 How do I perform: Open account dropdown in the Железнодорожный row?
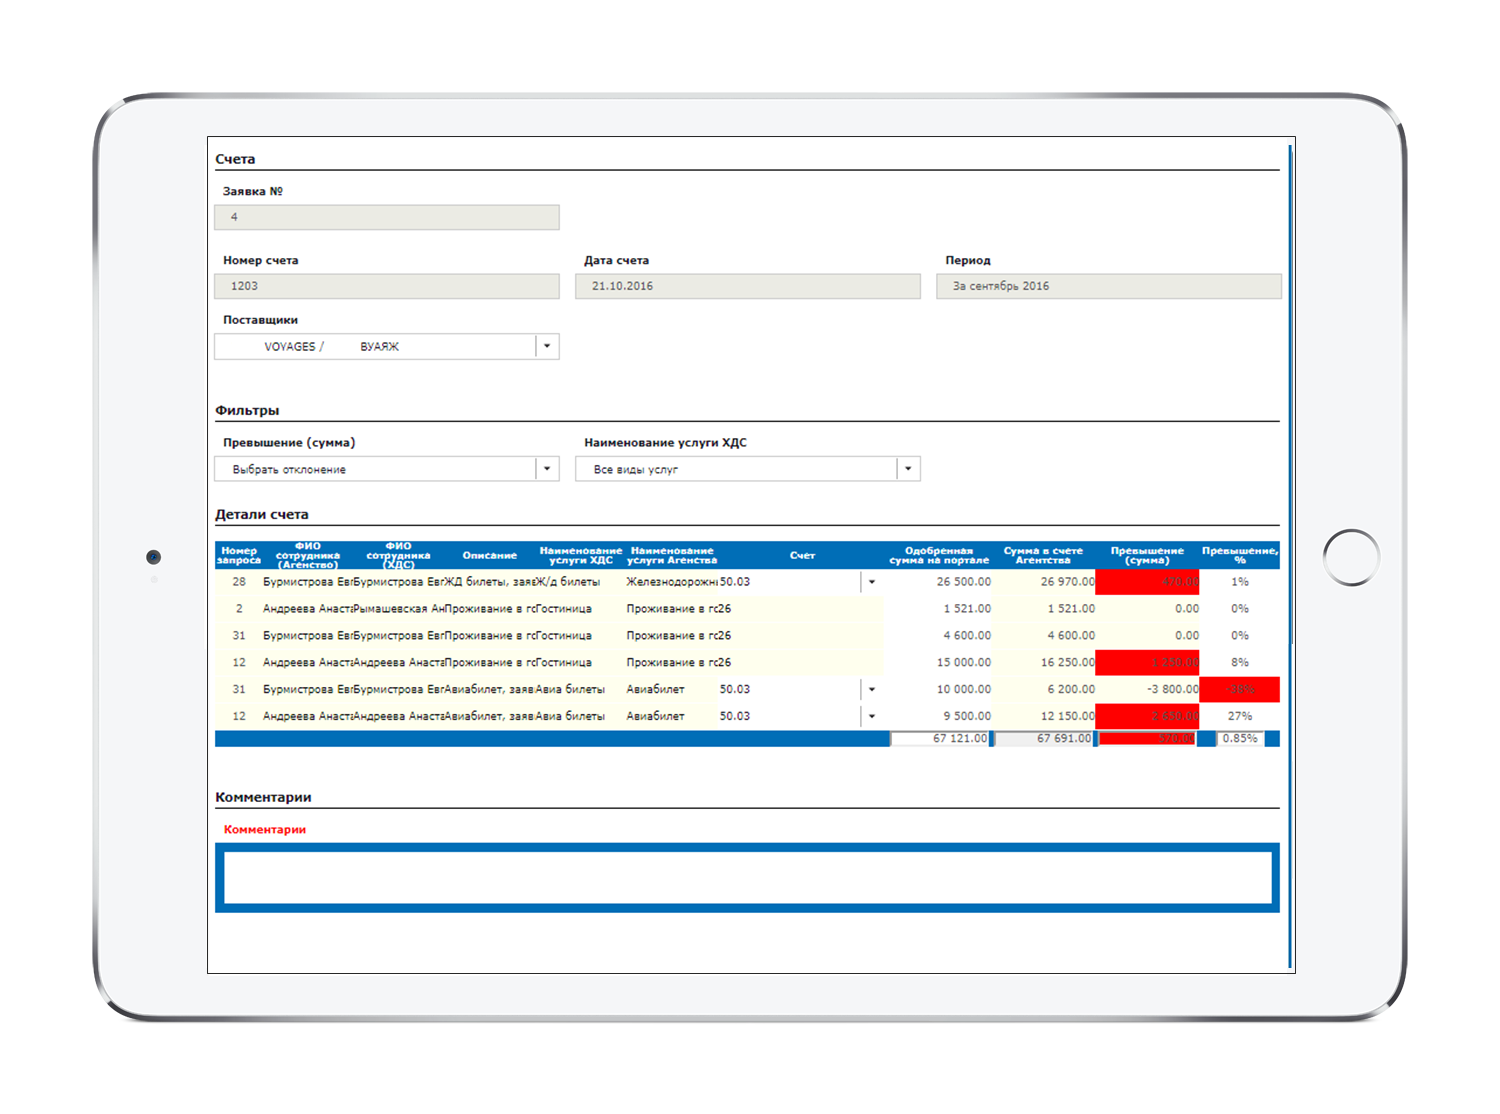click(x=871, y=582)
